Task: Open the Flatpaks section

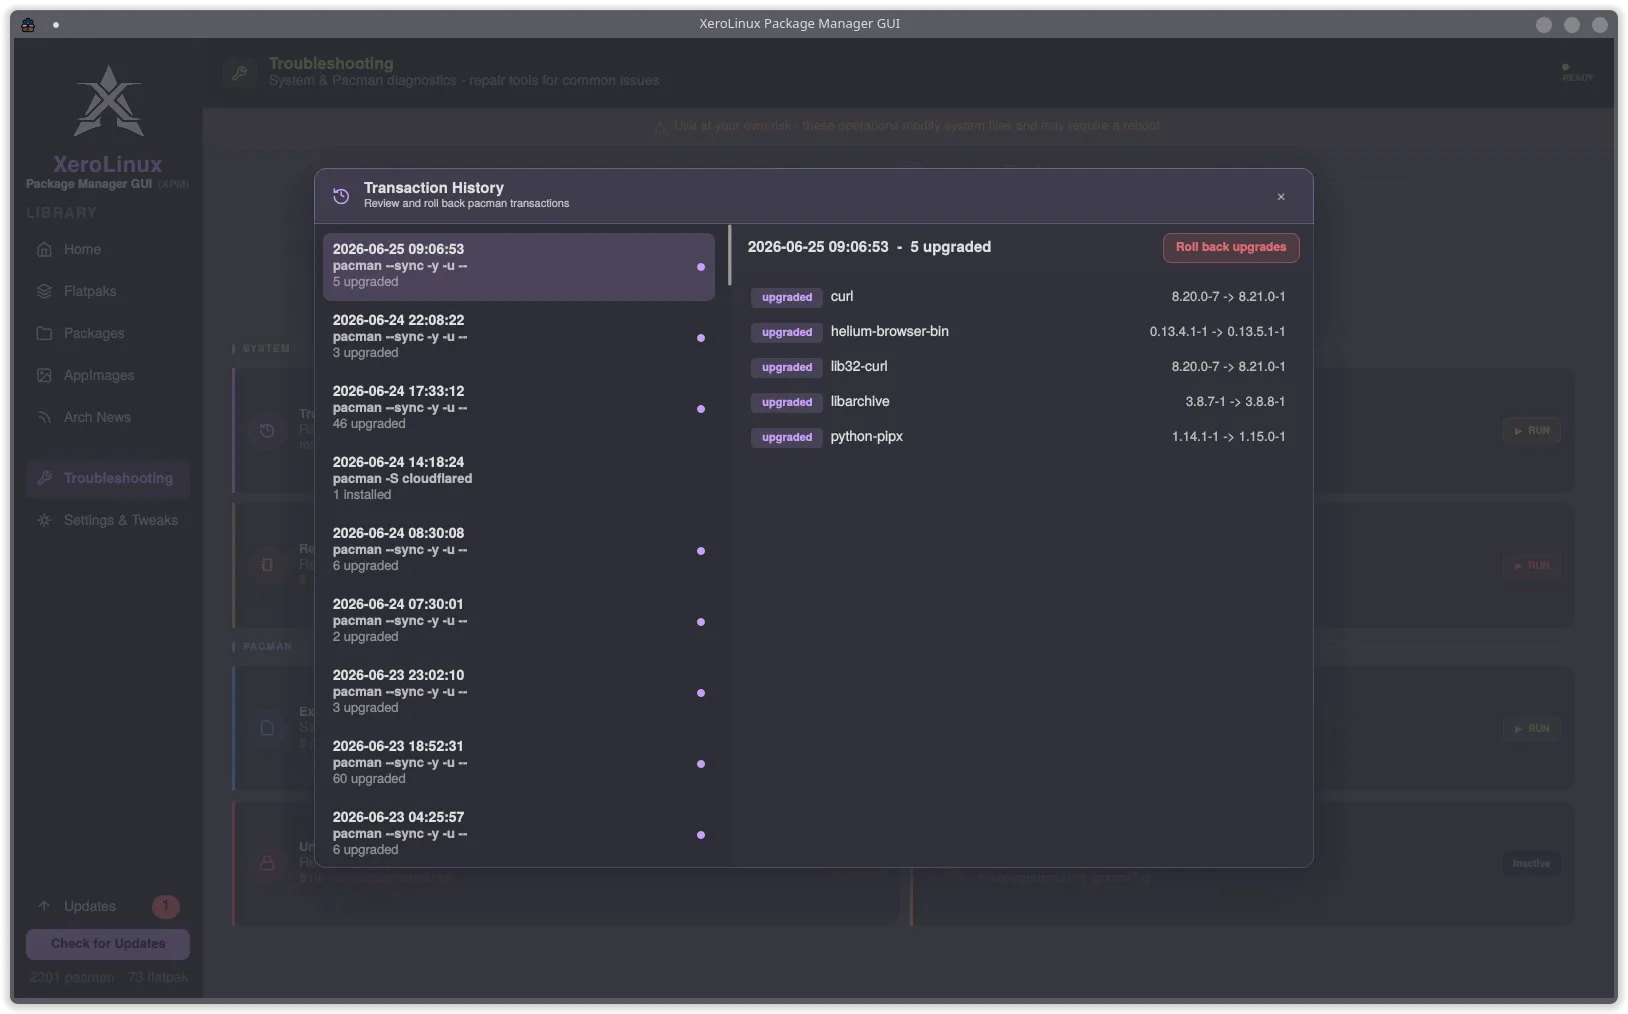Action: click(108, 292)
